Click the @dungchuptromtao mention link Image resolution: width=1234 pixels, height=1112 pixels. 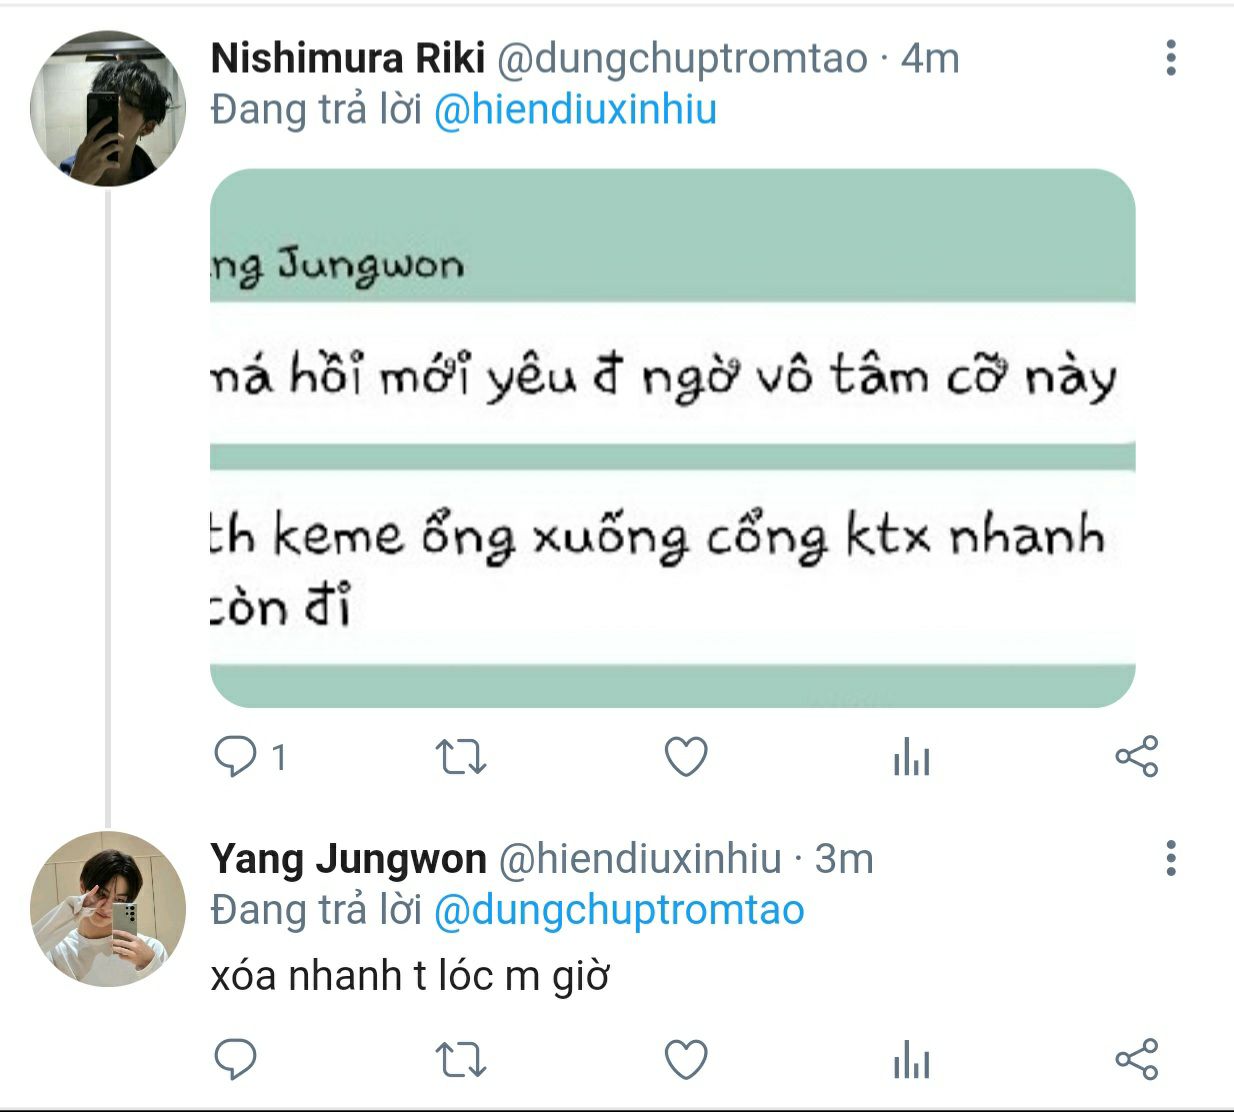(619, 910)
